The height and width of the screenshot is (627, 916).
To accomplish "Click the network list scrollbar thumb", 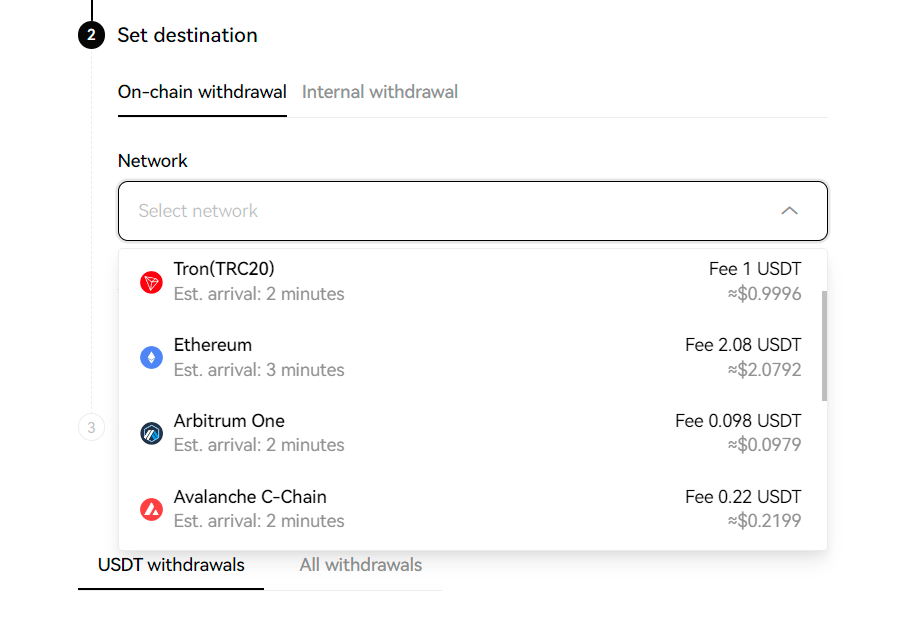I will click(x=824, y=345).
